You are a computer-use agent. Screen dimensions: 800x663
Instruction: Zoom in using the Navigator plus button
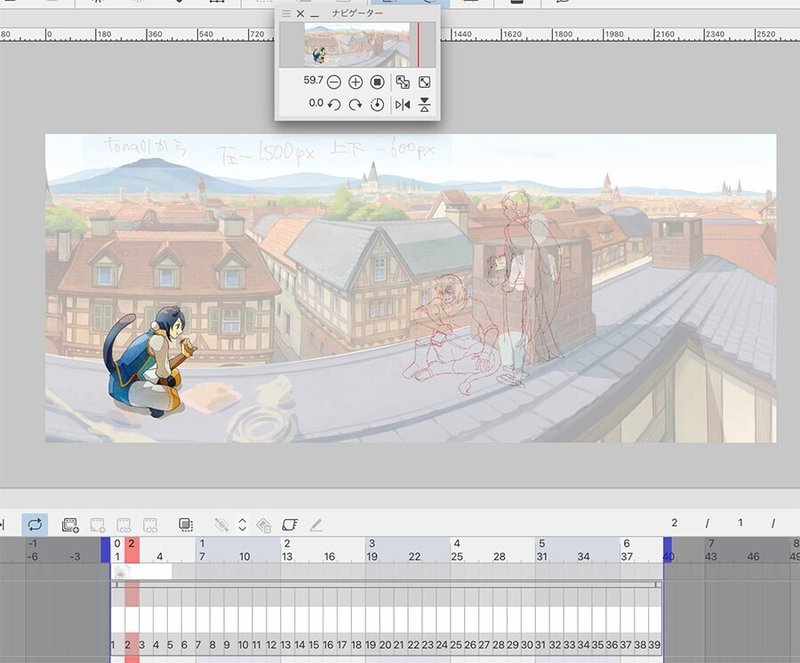coord(355,82)
